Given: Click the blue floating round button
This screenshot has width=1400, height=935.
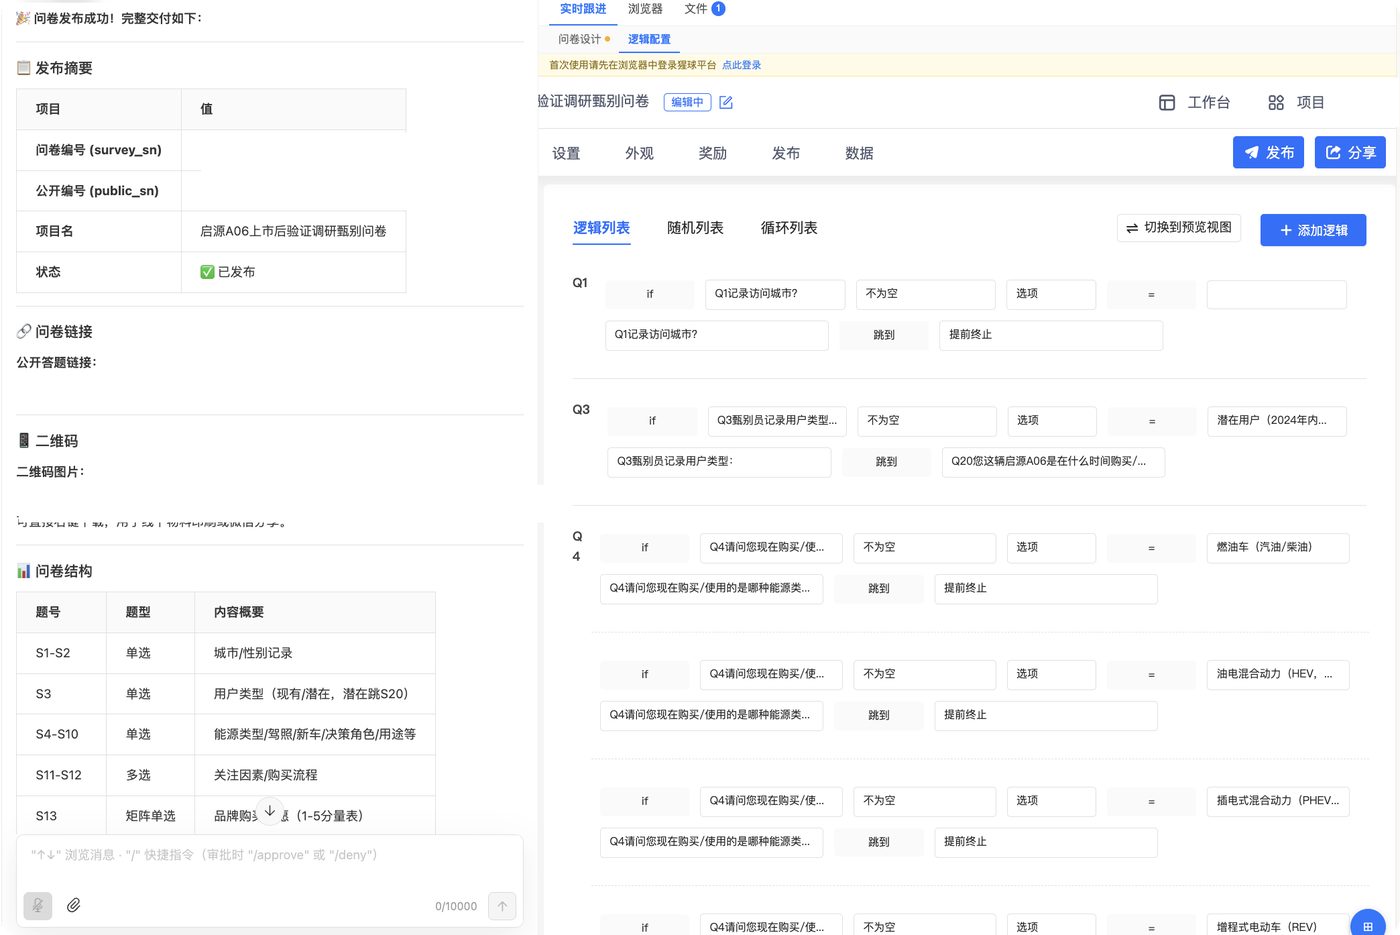Looking at the screenshot, I should 1367,924.
